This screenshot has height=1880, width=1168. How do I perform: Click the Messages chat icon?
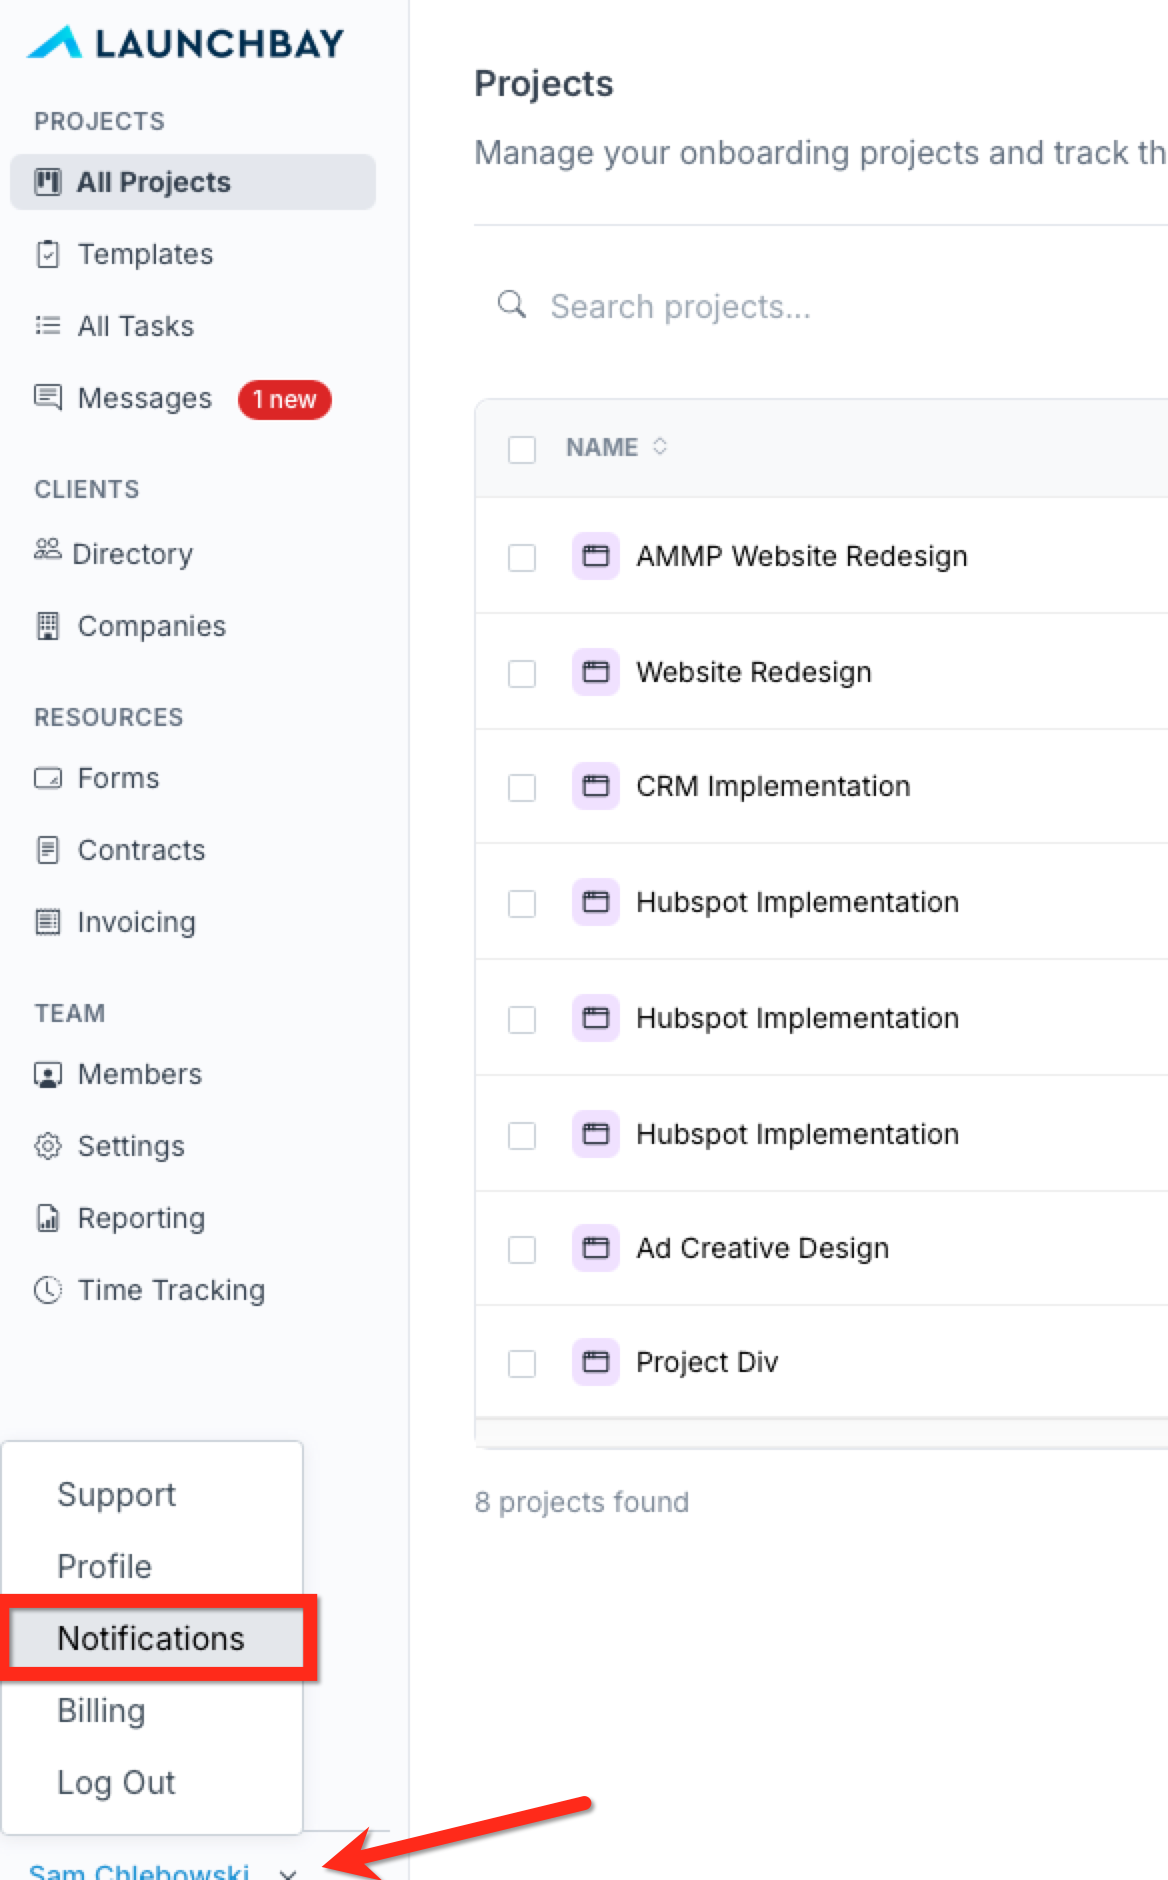coord(48,397)
